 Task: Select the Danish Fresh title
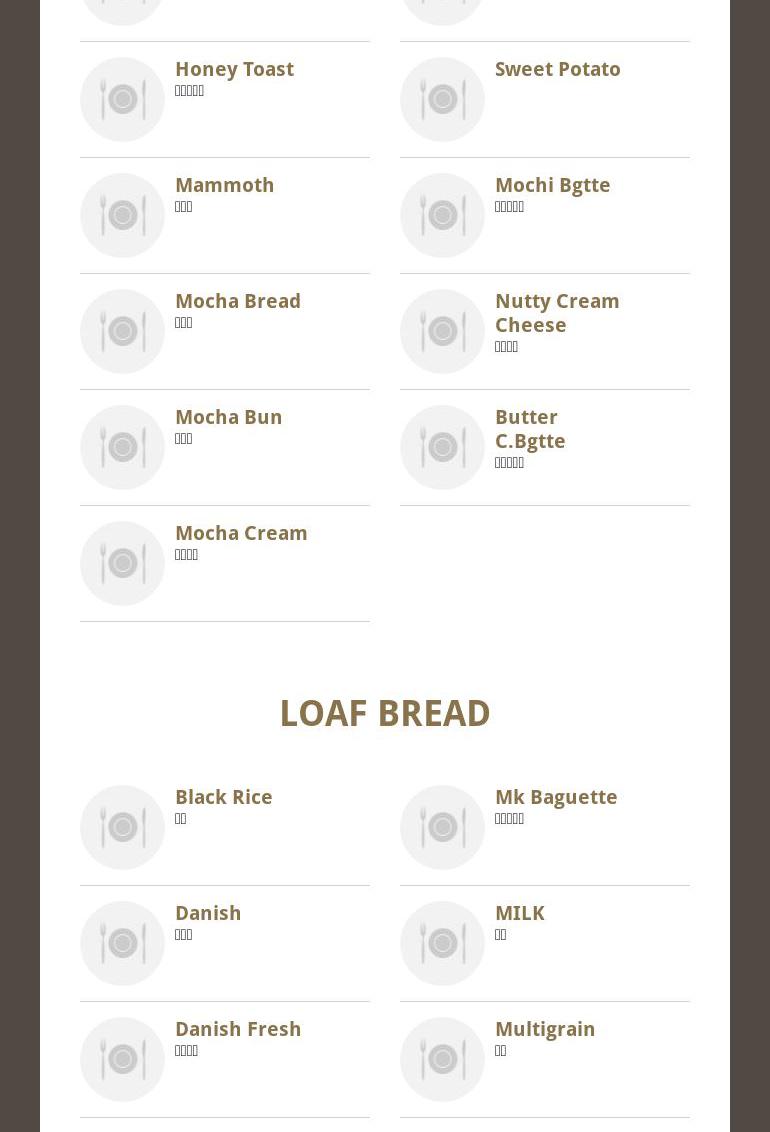click(x=237, y=1029)
